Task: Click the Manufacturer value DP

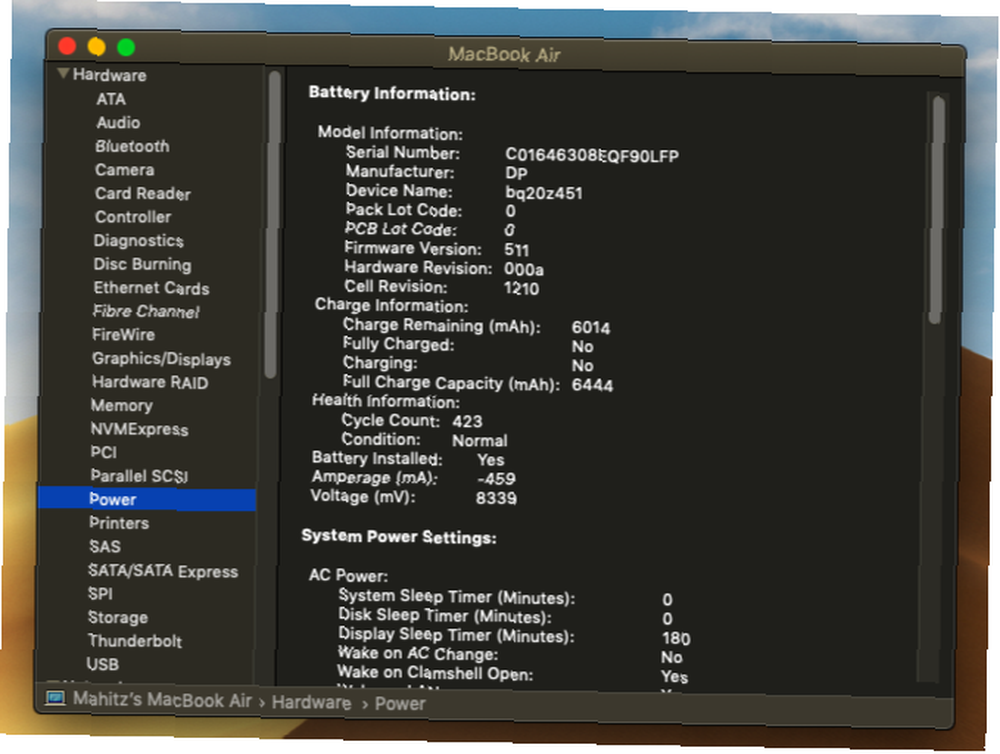Action: click(x=516, y=174)
